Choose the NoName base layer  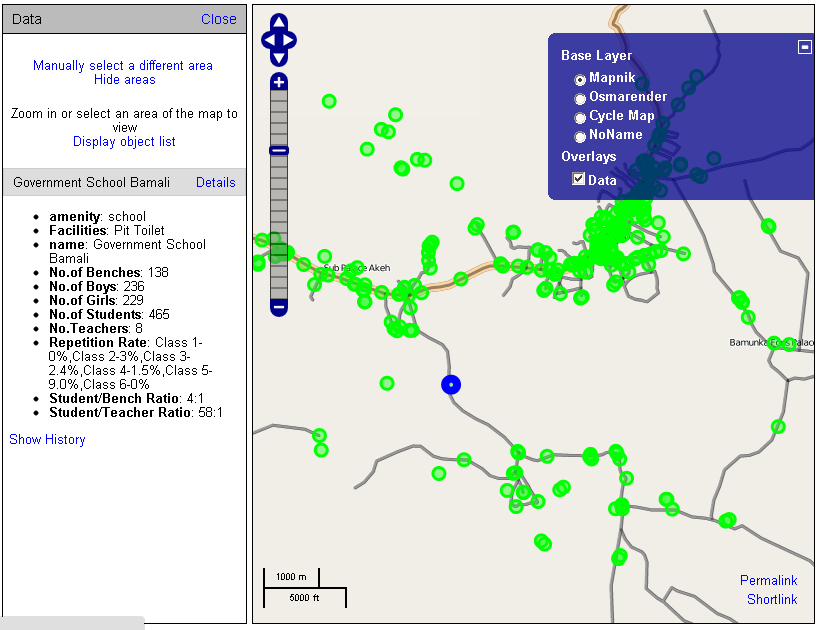pyautogui.click(x=580, y=136)
